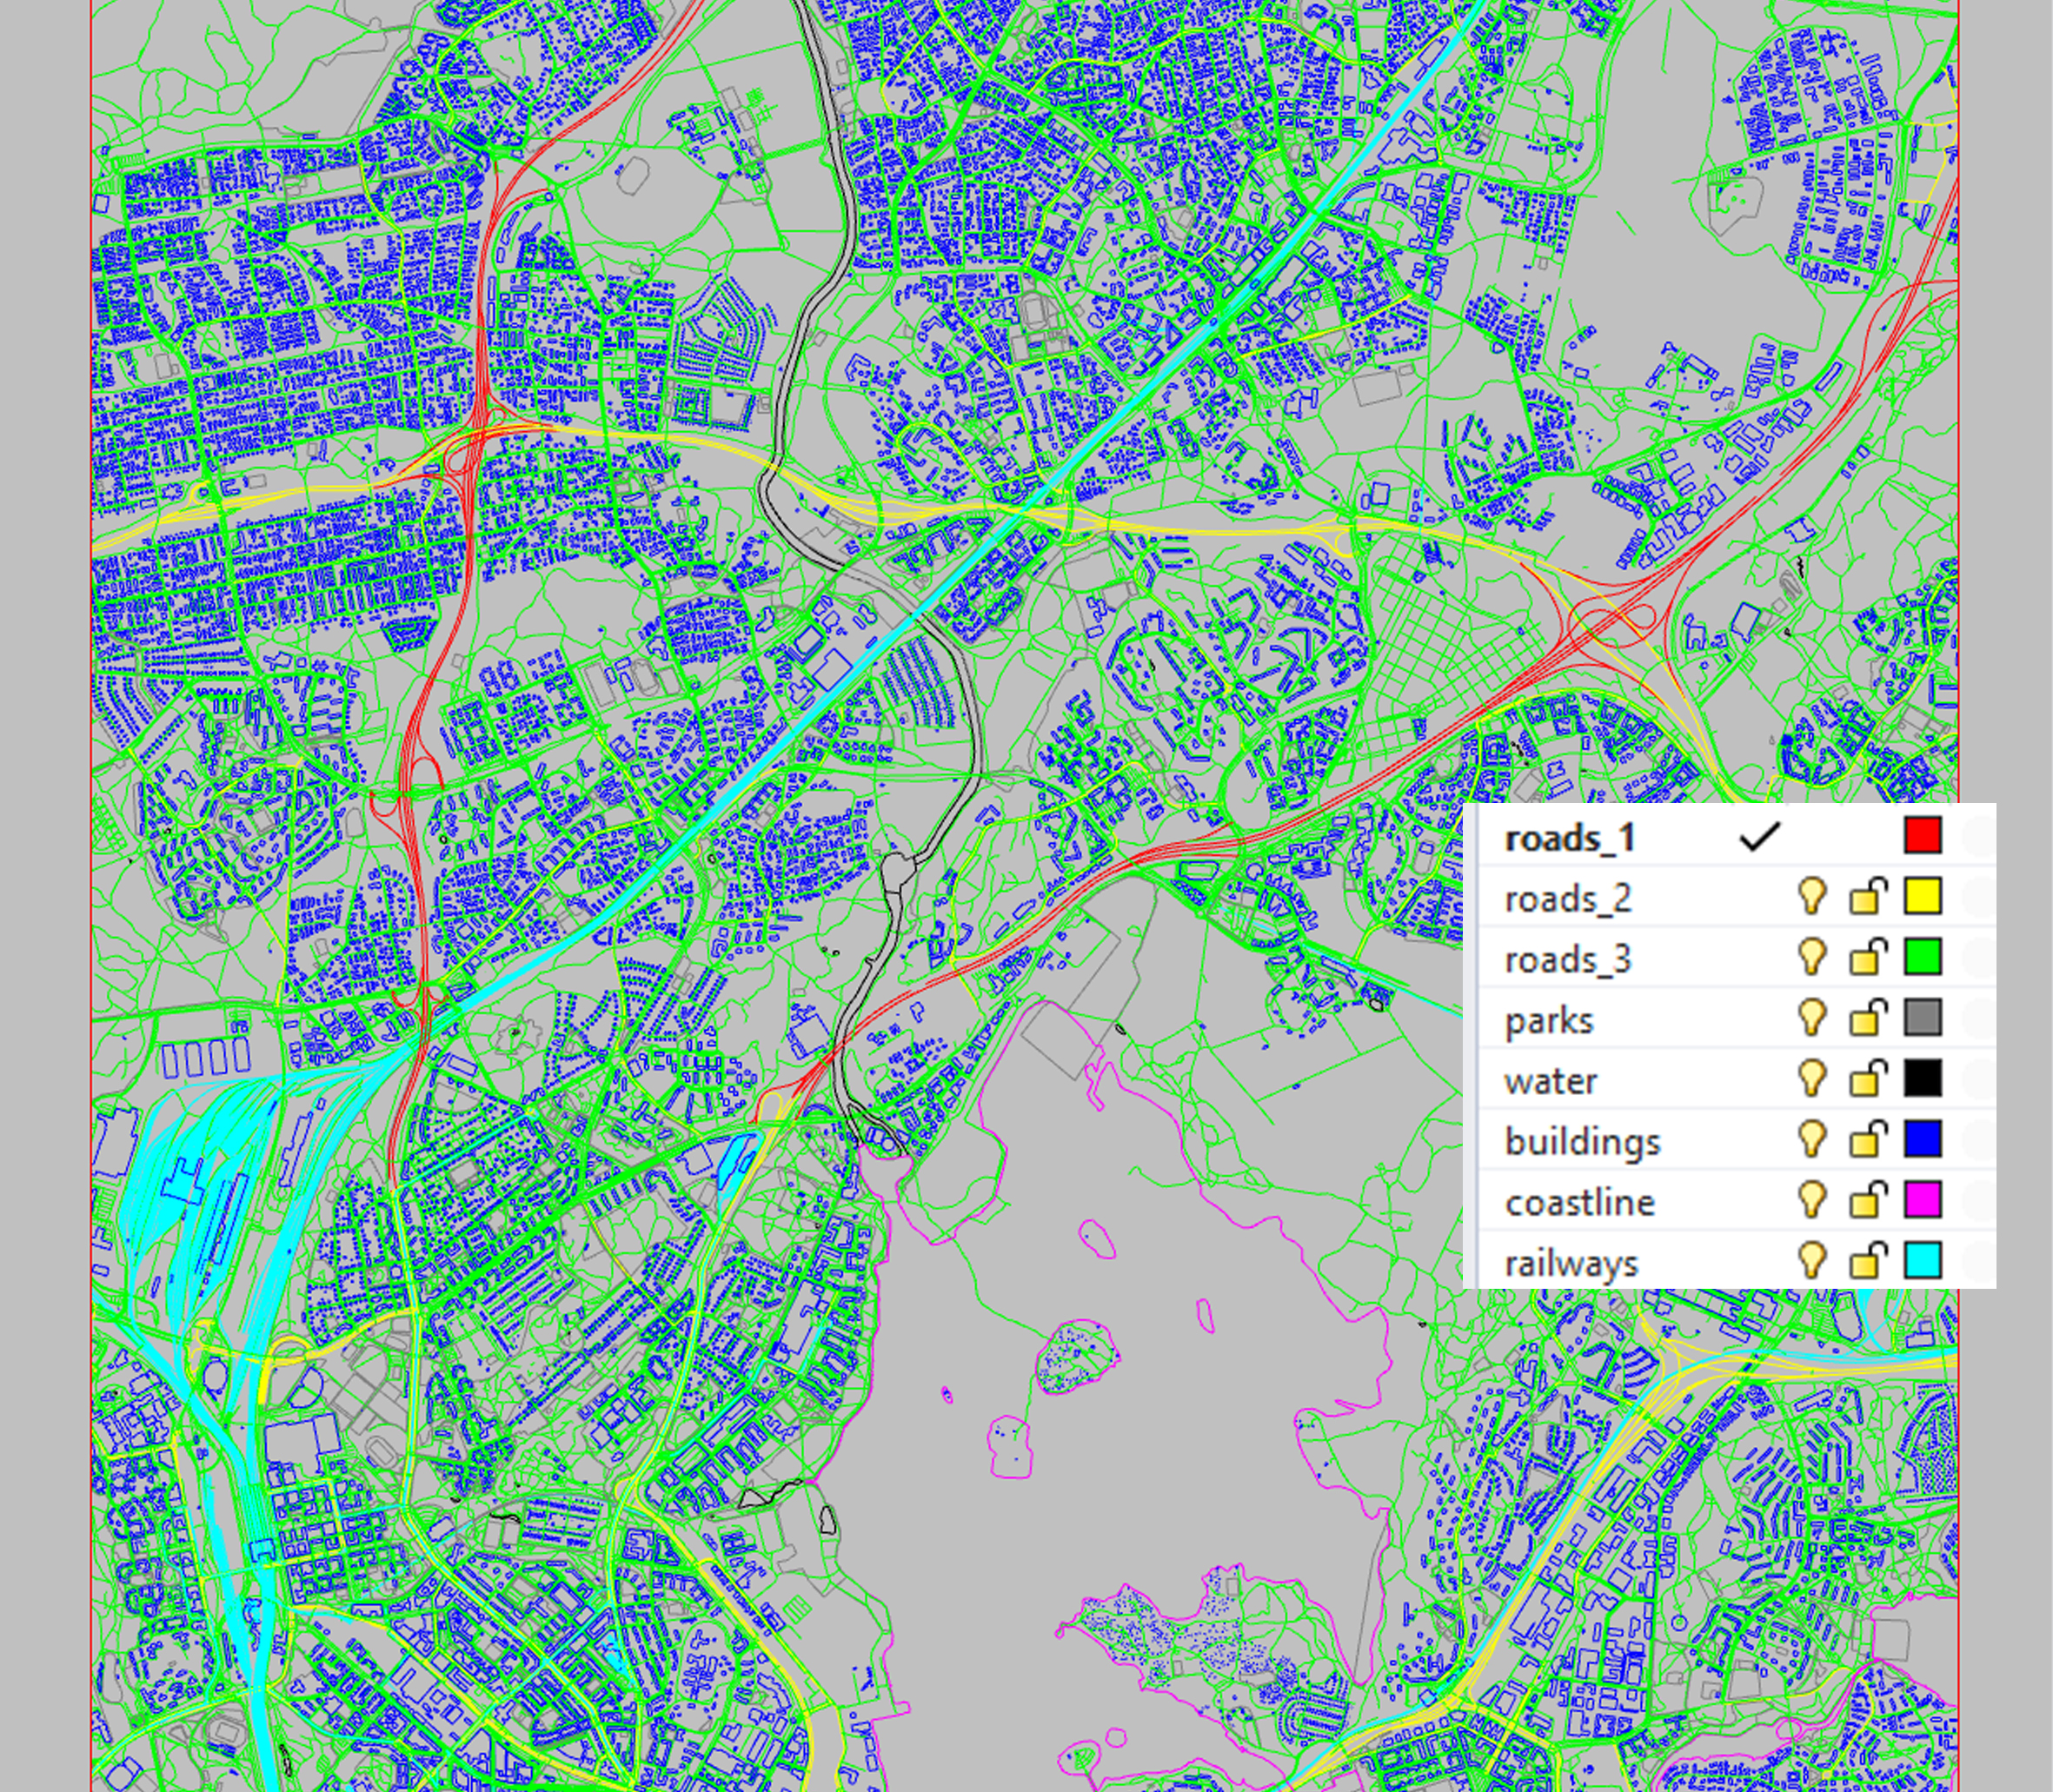
Task: Open the black color swatch of water
Action: [1923, 1078]
